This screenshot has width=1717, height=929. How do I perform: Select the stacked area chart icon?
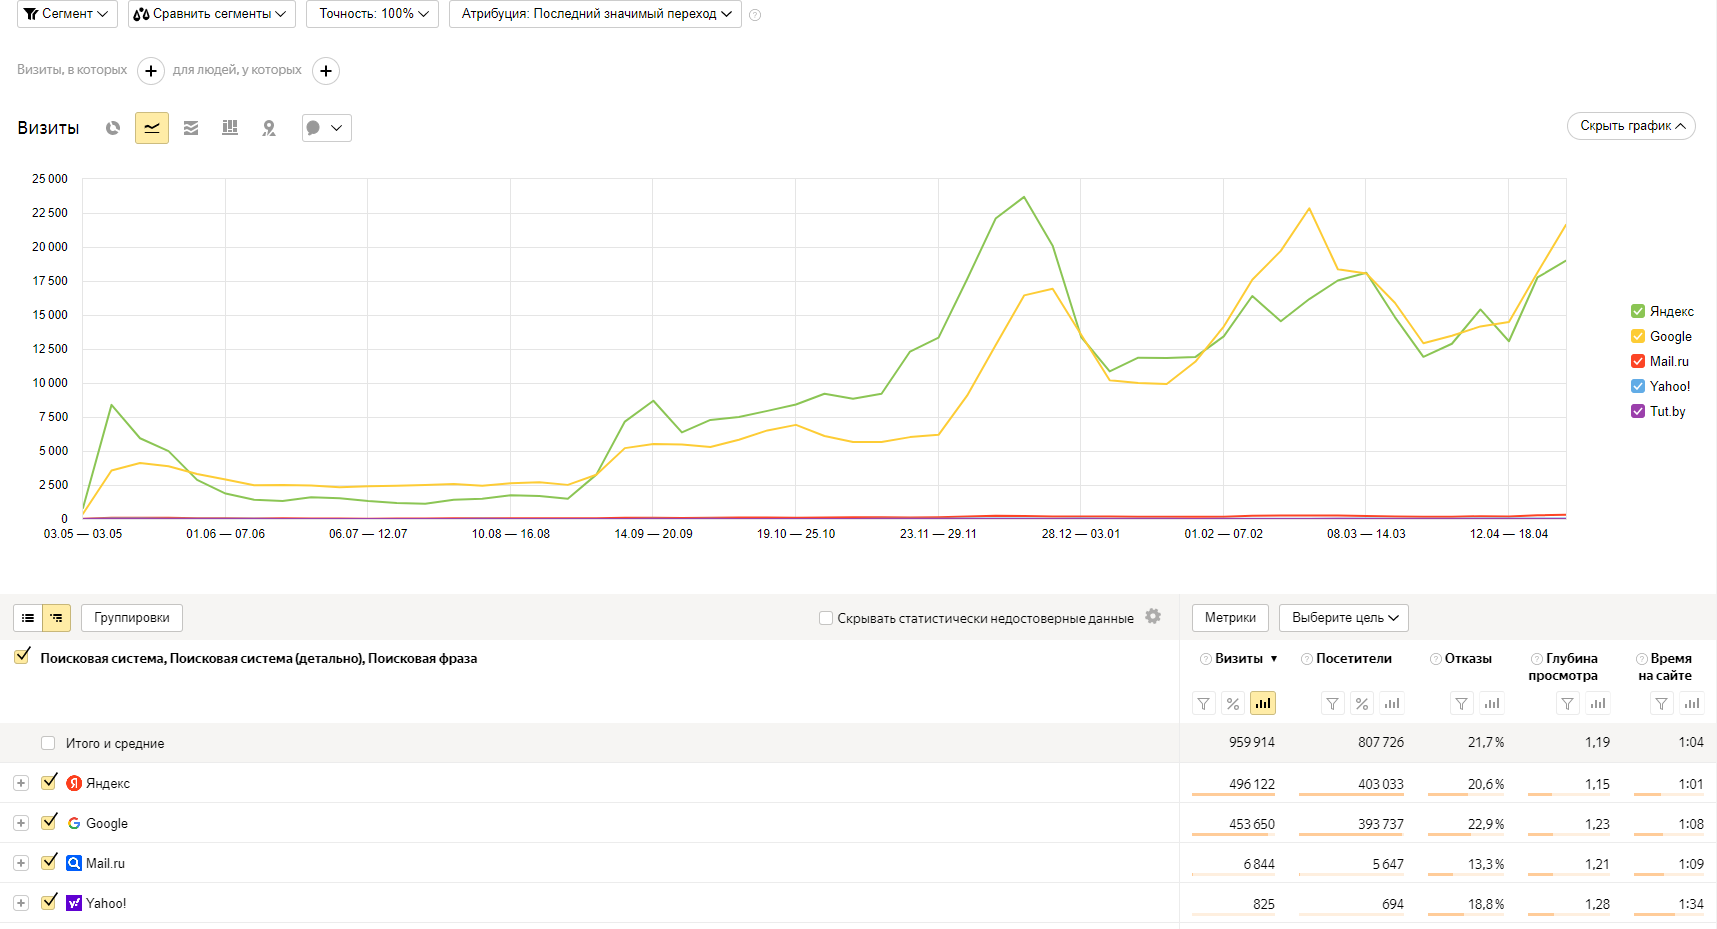pyautogui.click(x=191, y=128)
